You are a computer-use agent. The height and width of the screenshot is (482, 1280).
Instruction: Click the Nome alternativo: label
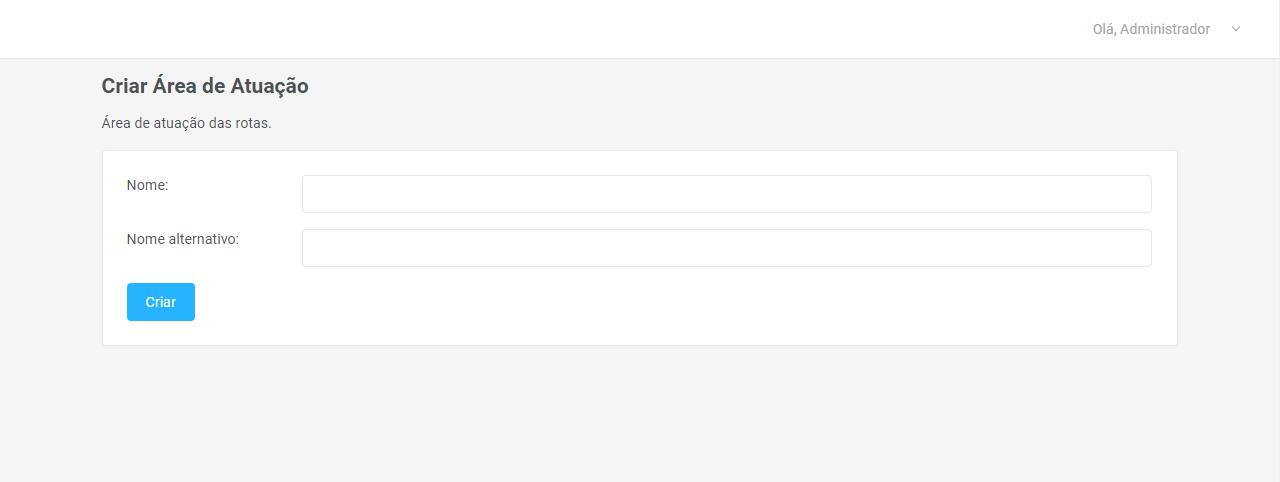tap(183, 239)
